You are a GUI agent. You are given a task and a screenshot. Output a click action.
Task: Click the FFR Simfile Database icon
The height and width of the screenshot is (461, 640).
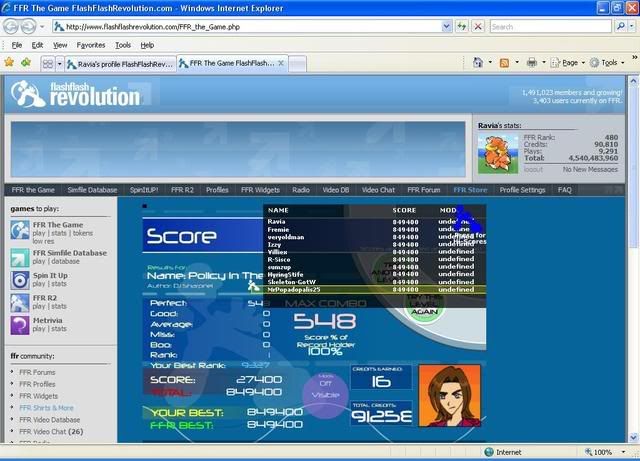tap(19, 259)
